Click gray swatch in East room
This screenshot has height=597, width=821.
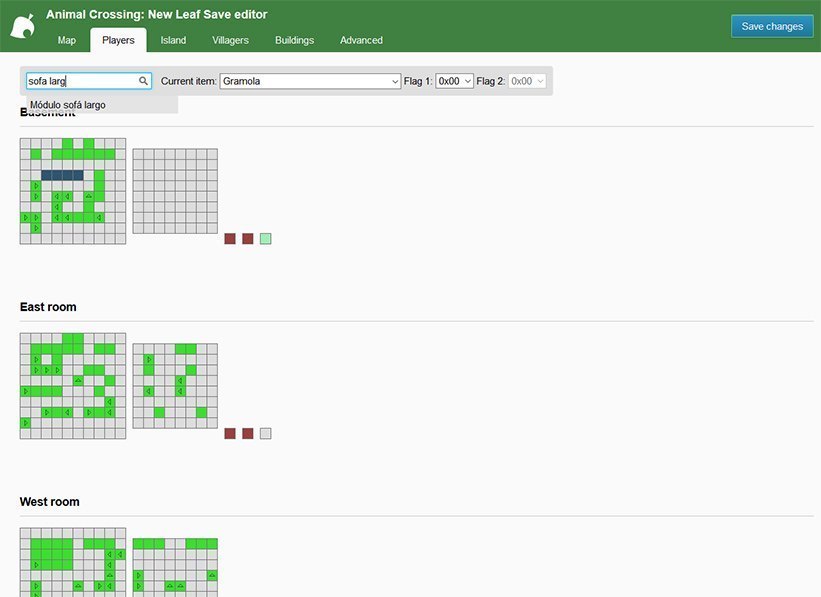[265, 434]
